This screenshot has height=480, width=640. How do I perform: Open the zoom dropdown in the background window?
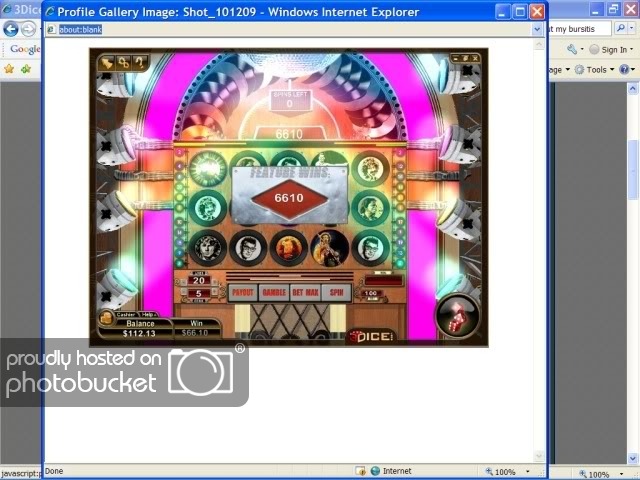(x=622, y=473)
